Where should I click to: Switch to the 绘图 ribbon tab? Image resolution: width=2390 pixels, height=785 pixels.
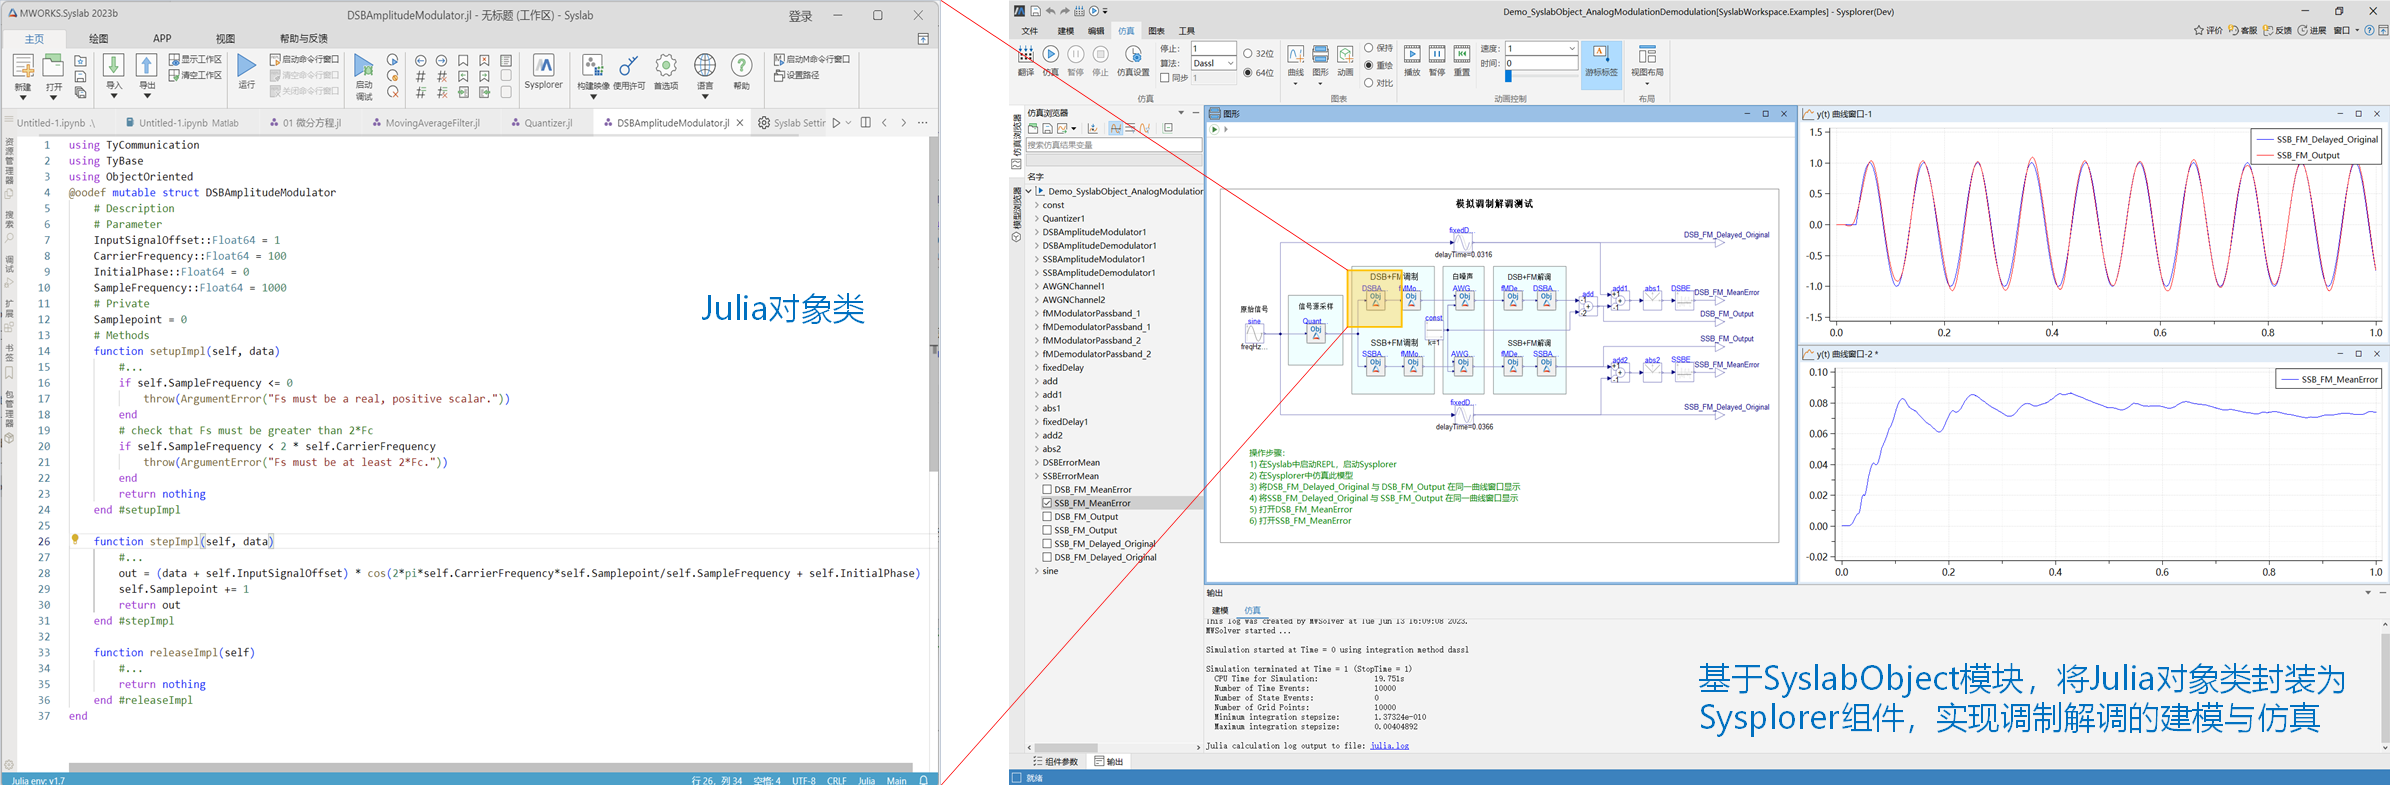(x=98, y=39)
